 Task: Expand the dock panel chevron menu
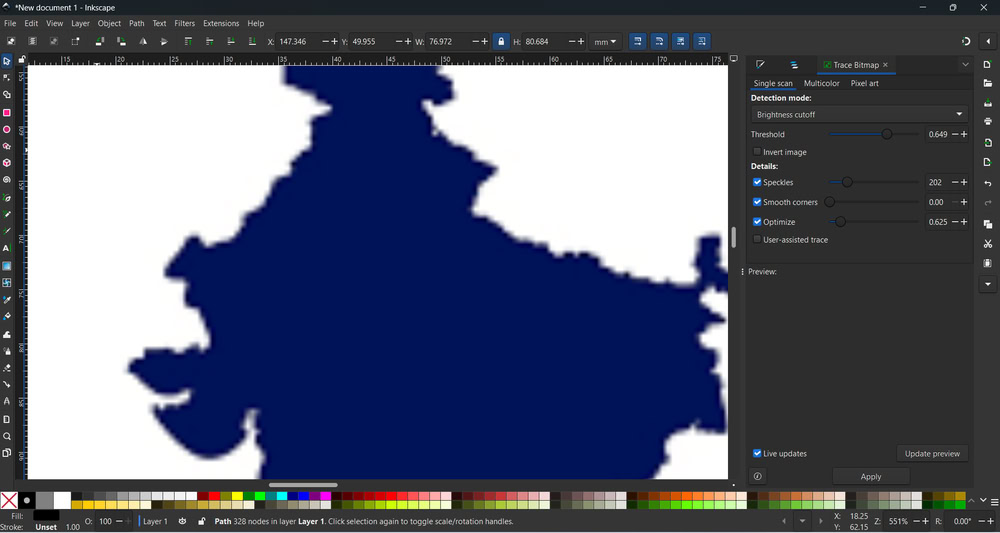[965, 65]
